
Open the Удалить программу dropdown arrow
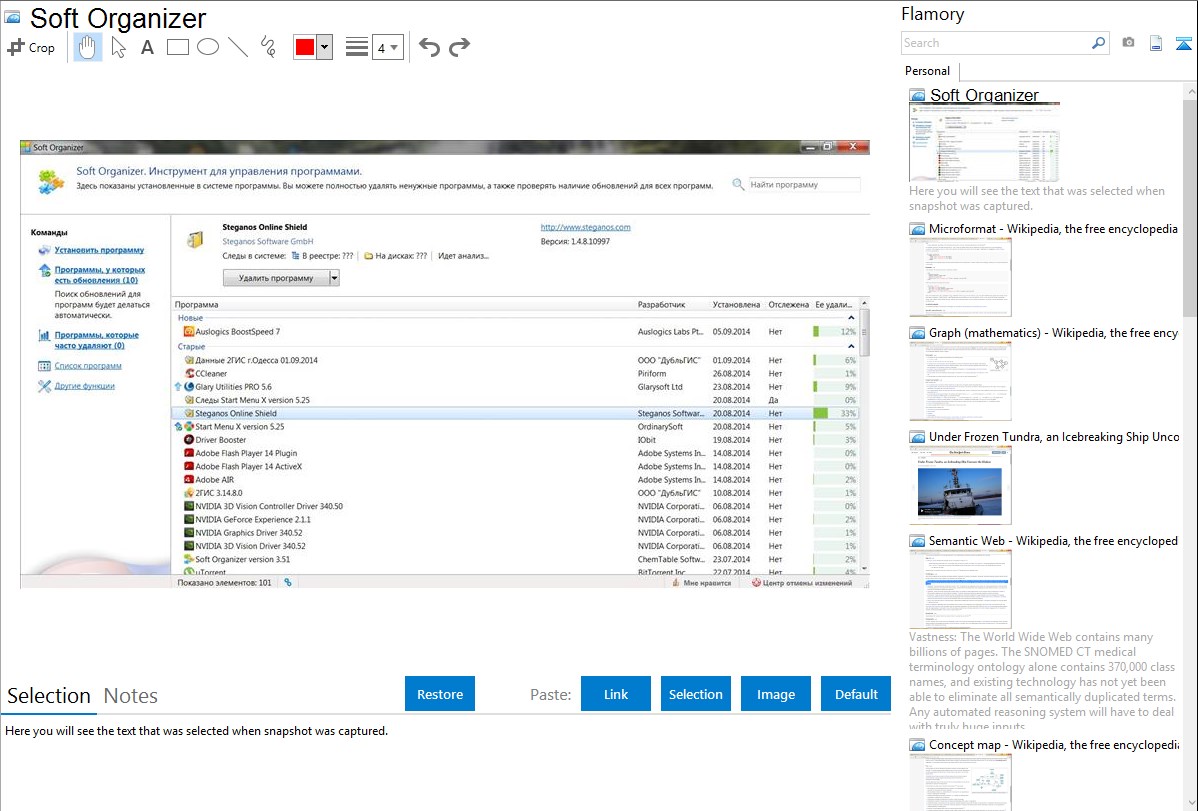[x=334, y=278]
